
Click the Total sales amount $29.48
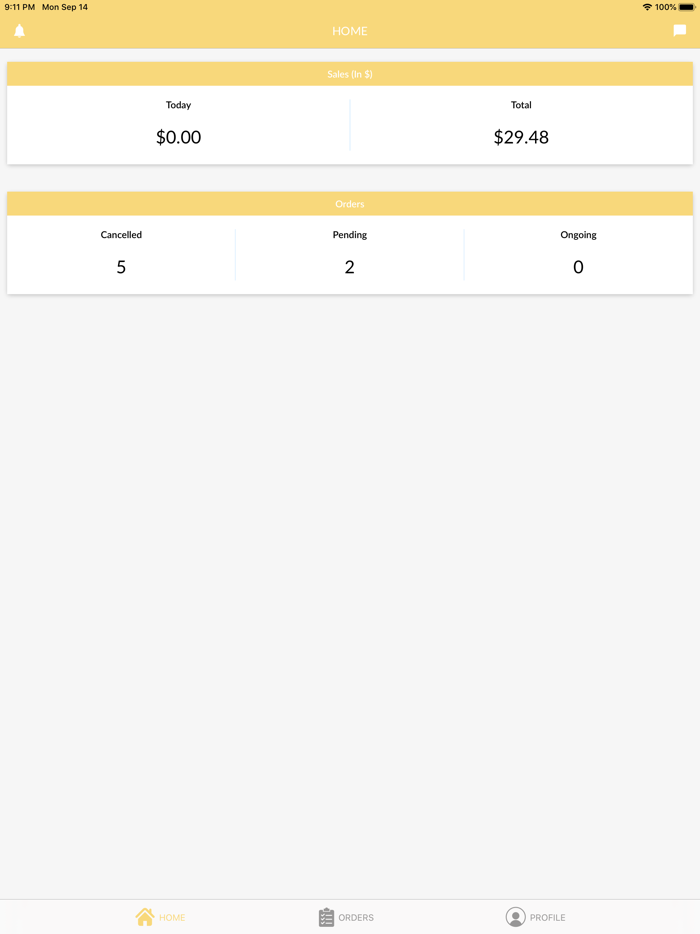point(521,137)
